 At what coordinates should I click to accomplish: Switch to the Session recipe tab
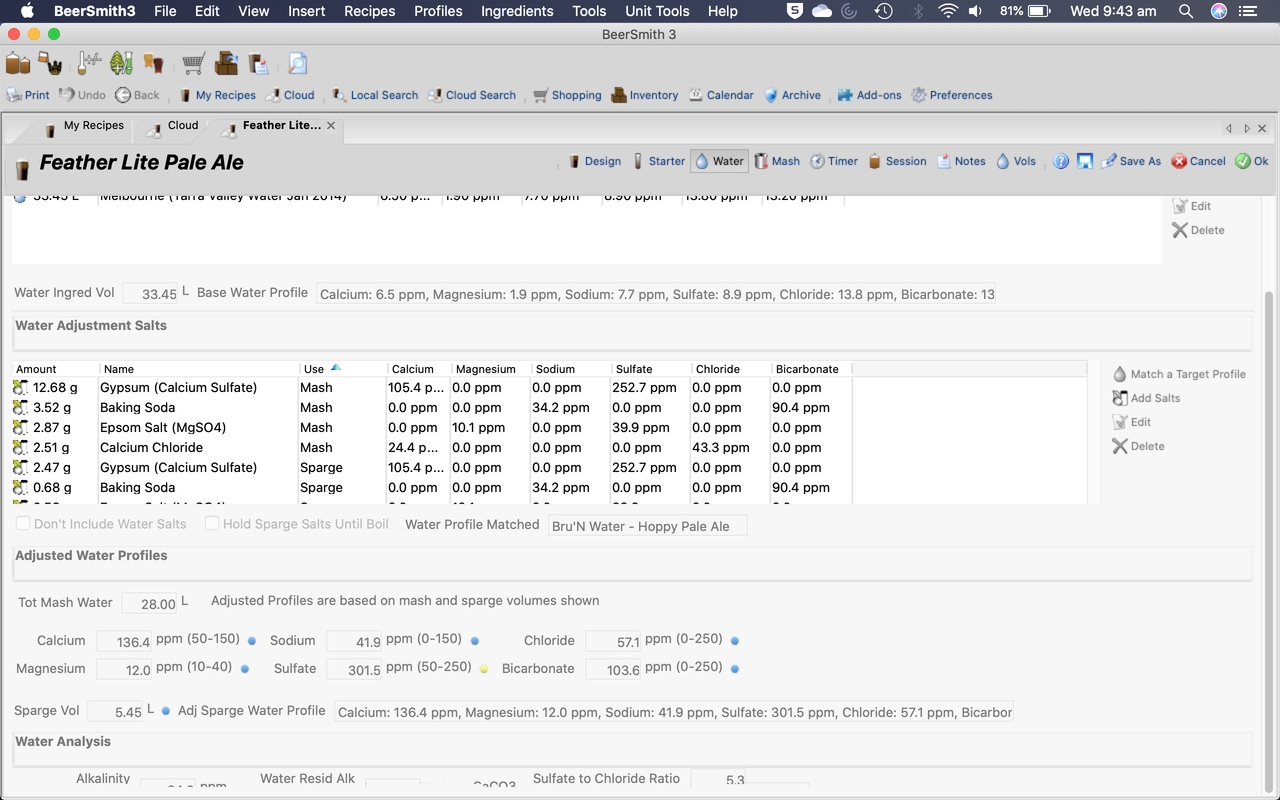pyautogui.click(x=897, y=161)
